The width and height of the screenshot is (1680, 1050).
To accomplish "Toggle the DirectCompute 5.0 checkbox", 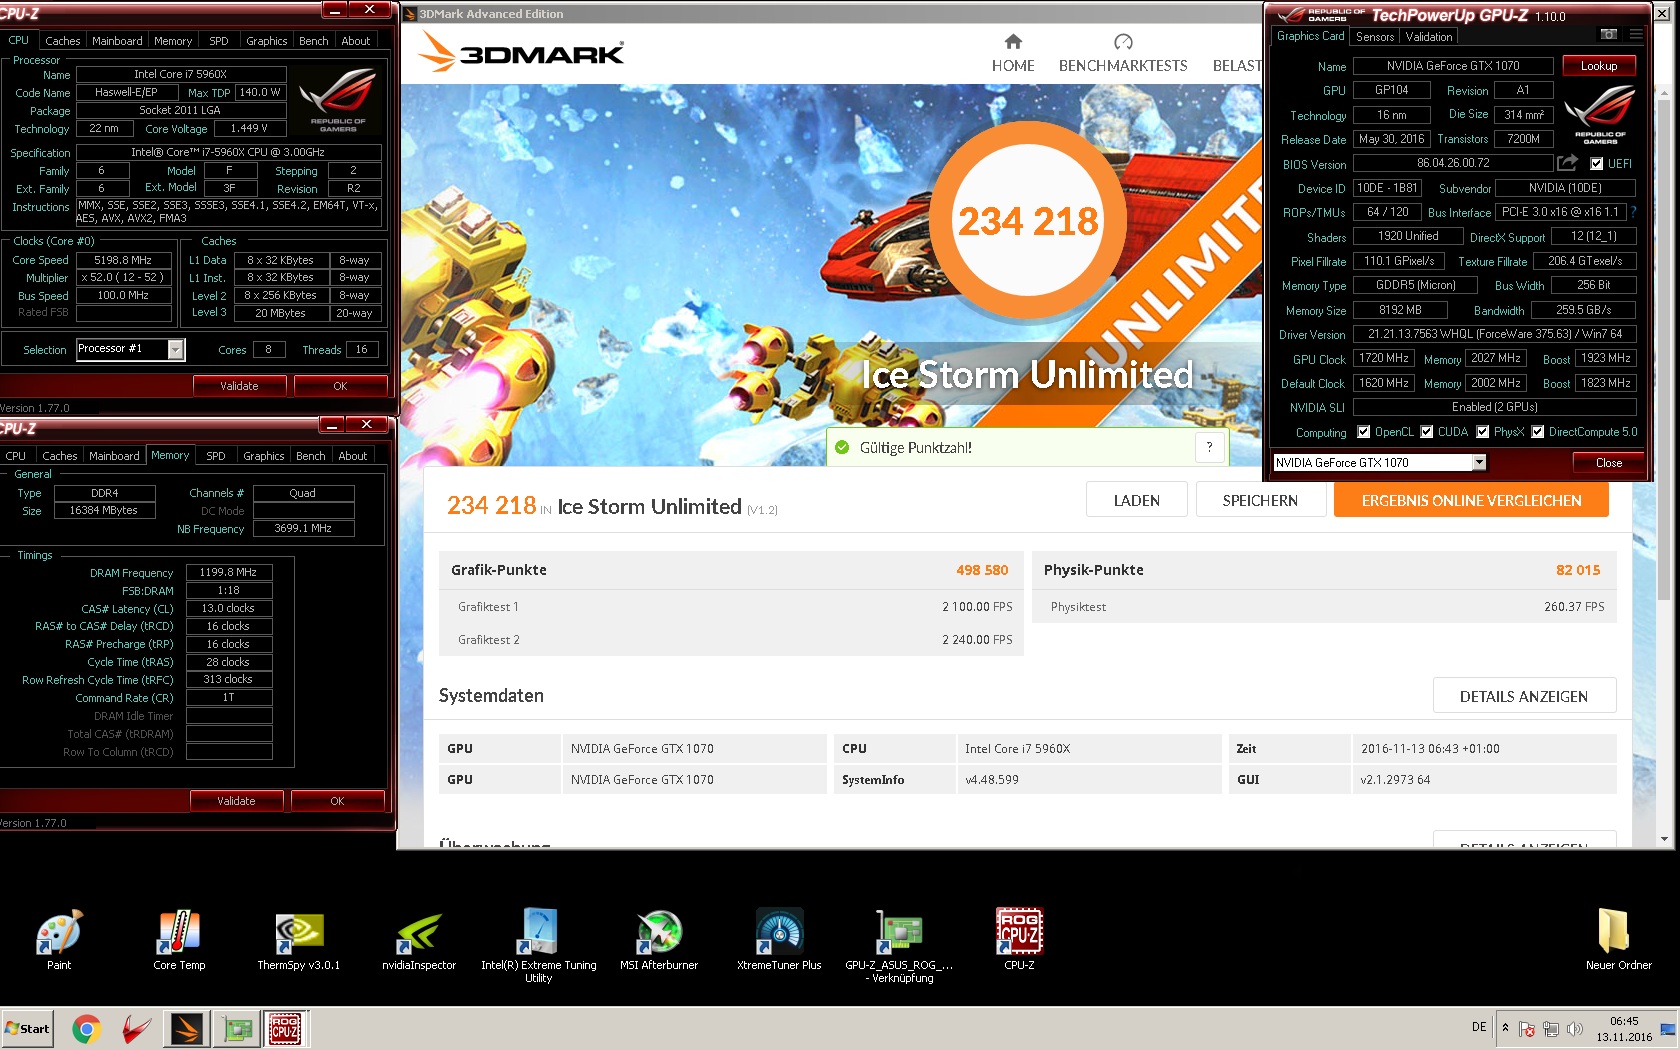I will (x=1538, y=432).
